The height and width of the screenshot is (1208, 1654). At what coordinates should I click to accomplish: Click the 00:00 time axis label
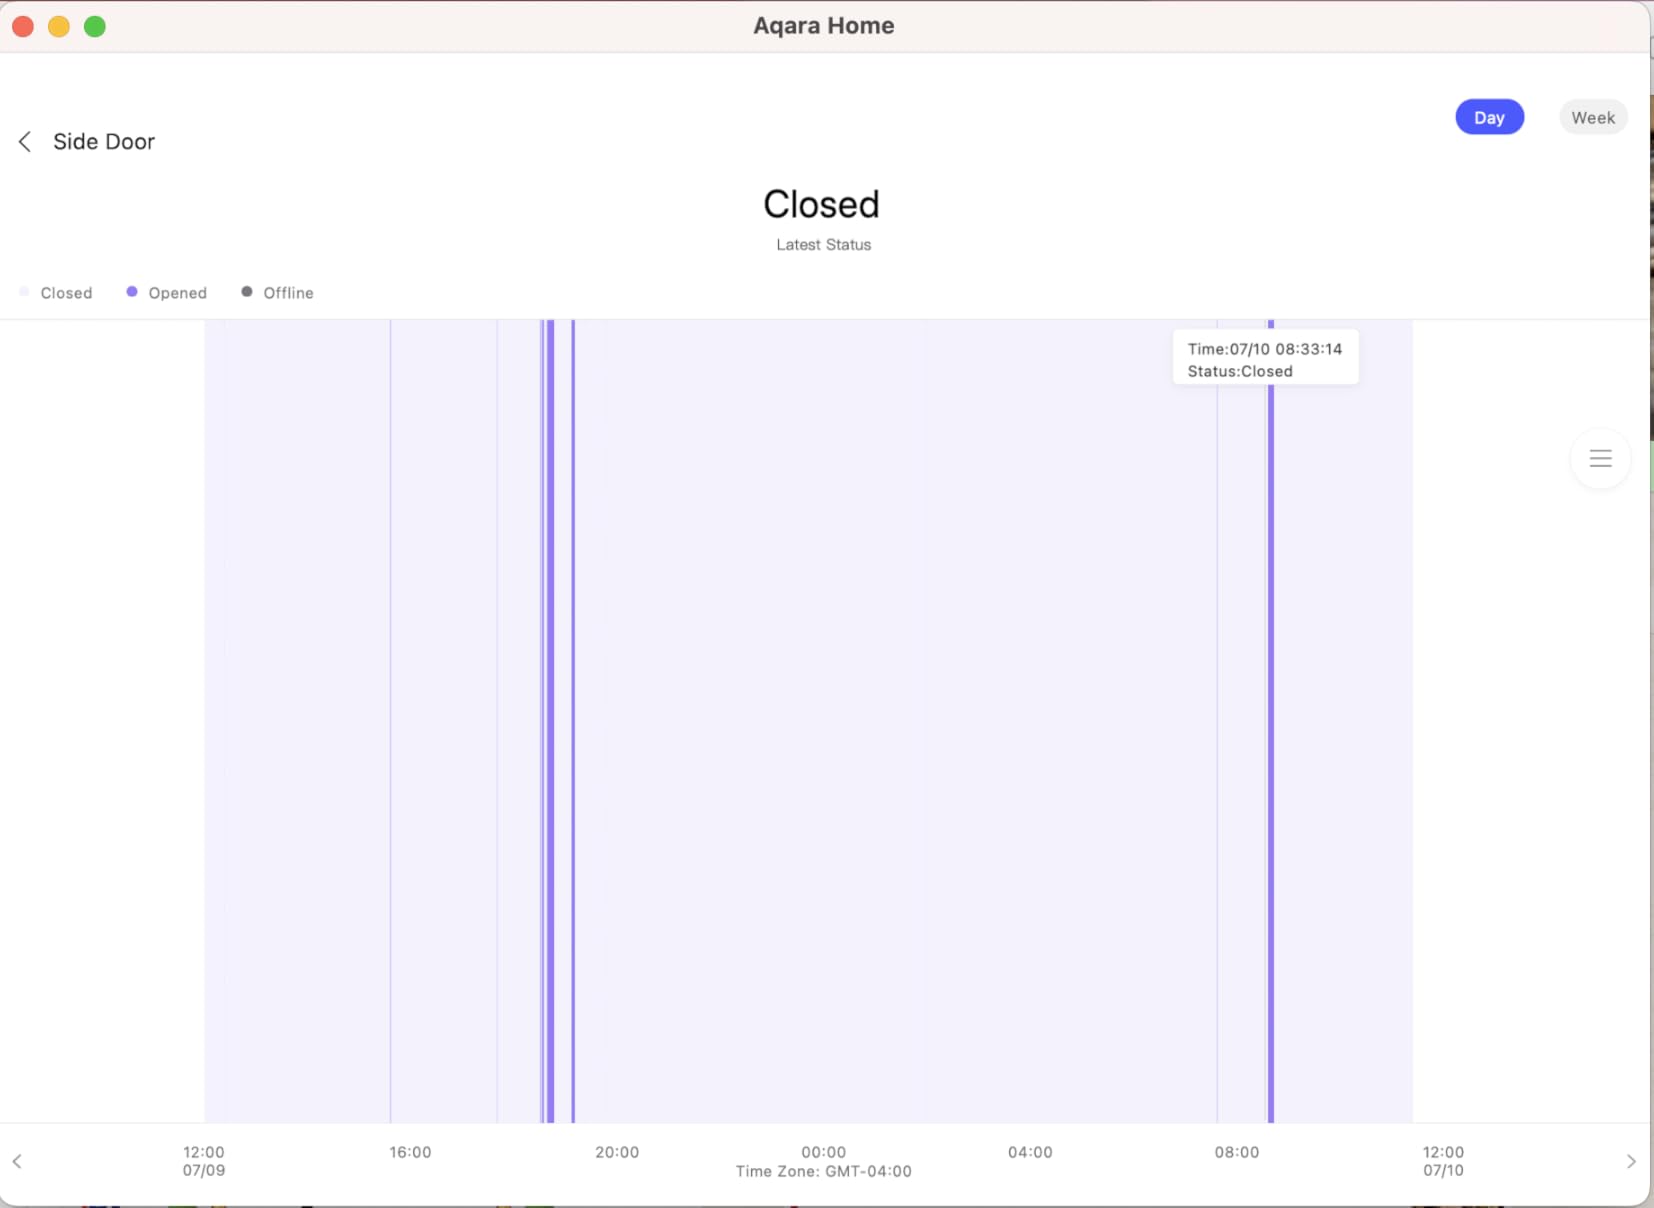coord(823,1152)
